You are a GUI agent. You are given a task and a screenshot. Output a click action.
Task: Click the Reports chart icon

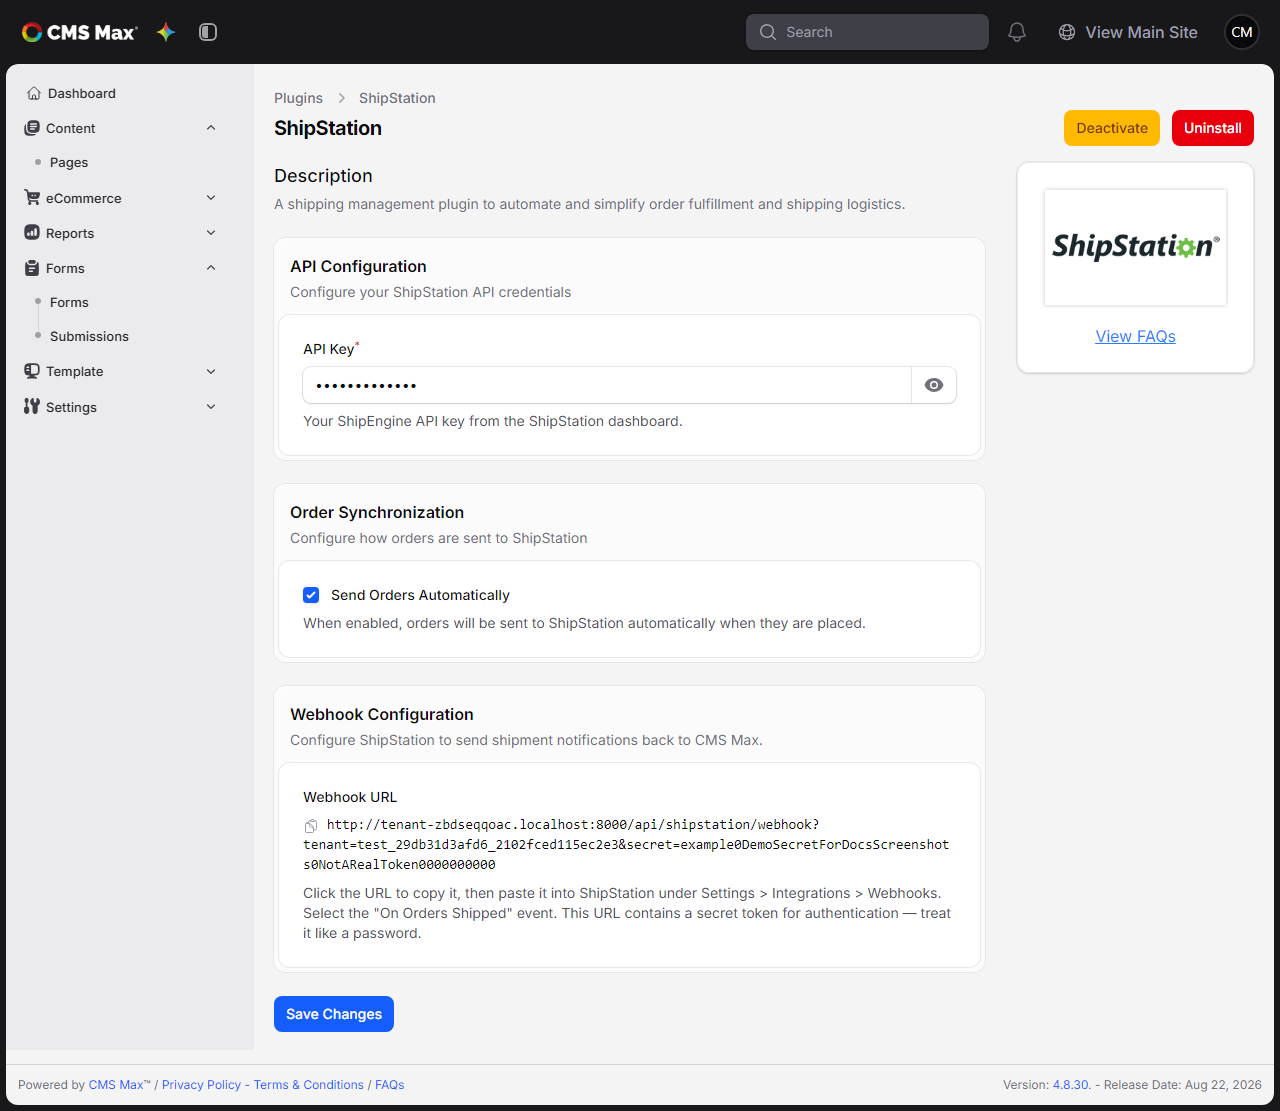click(x=32, y=233)
